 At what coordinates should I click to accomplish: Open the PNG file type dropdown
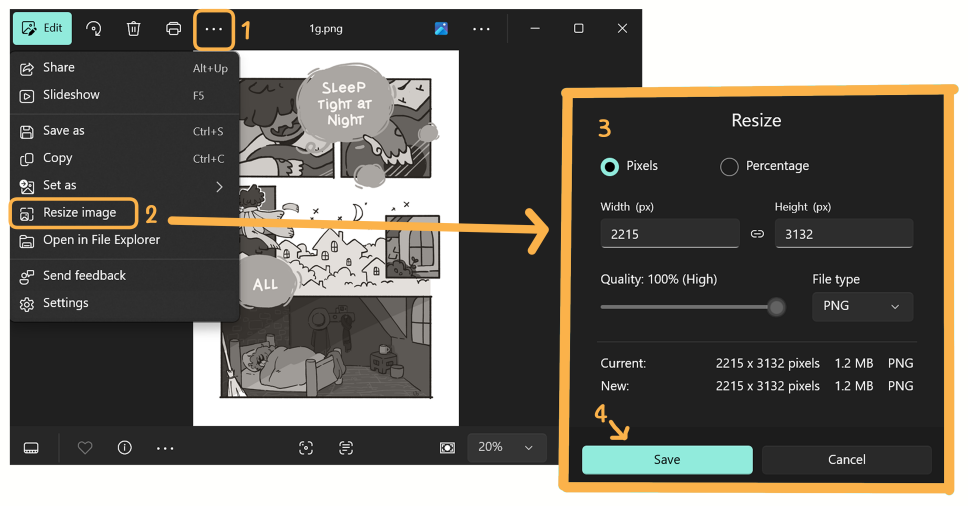[x=862, y=306]
